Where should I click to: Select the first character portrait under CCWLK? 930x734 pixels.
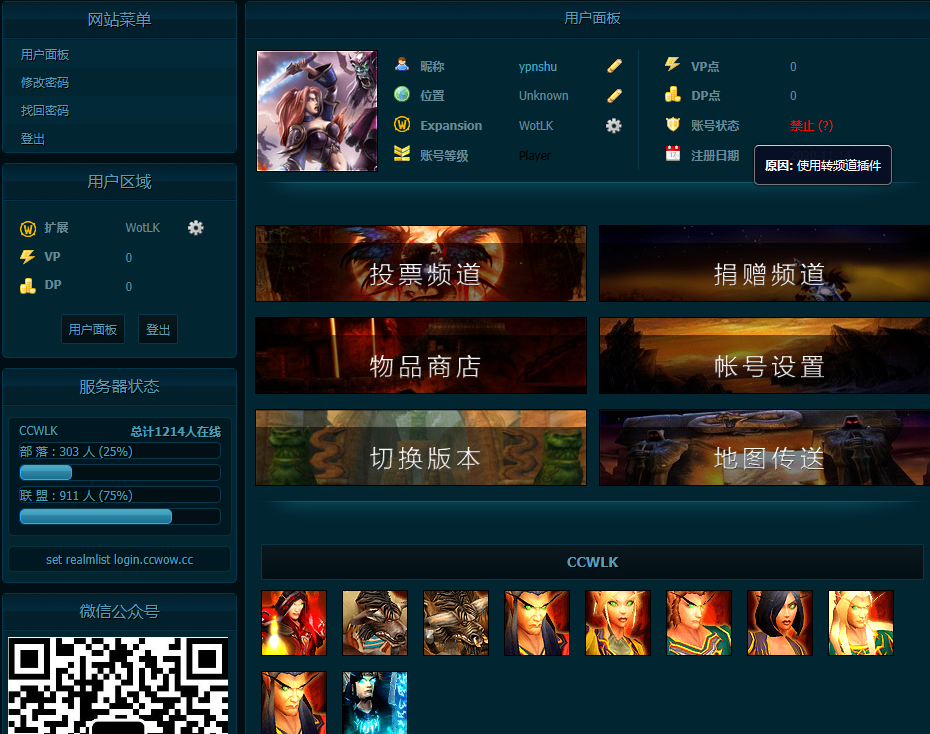pyautogui.click(x=293, y=622)
